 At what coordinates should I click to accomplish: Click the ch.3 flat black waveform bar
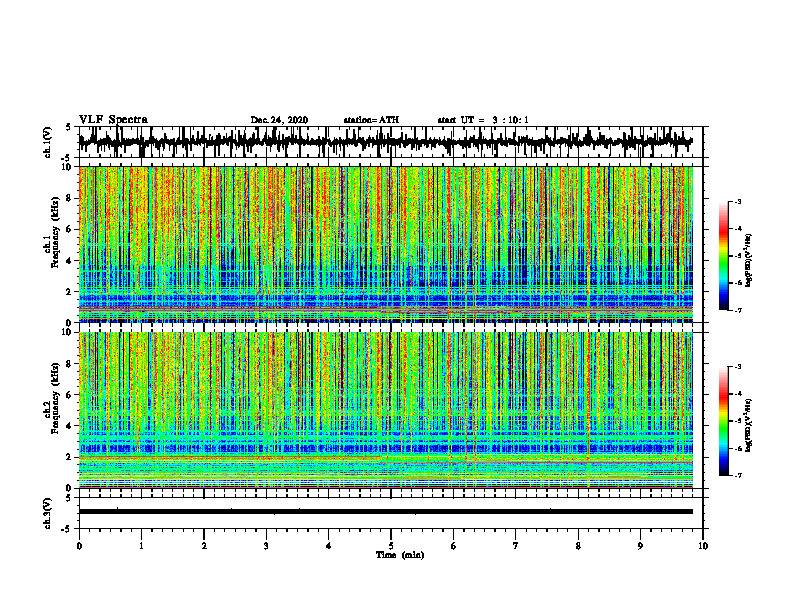tap(385, 512)
